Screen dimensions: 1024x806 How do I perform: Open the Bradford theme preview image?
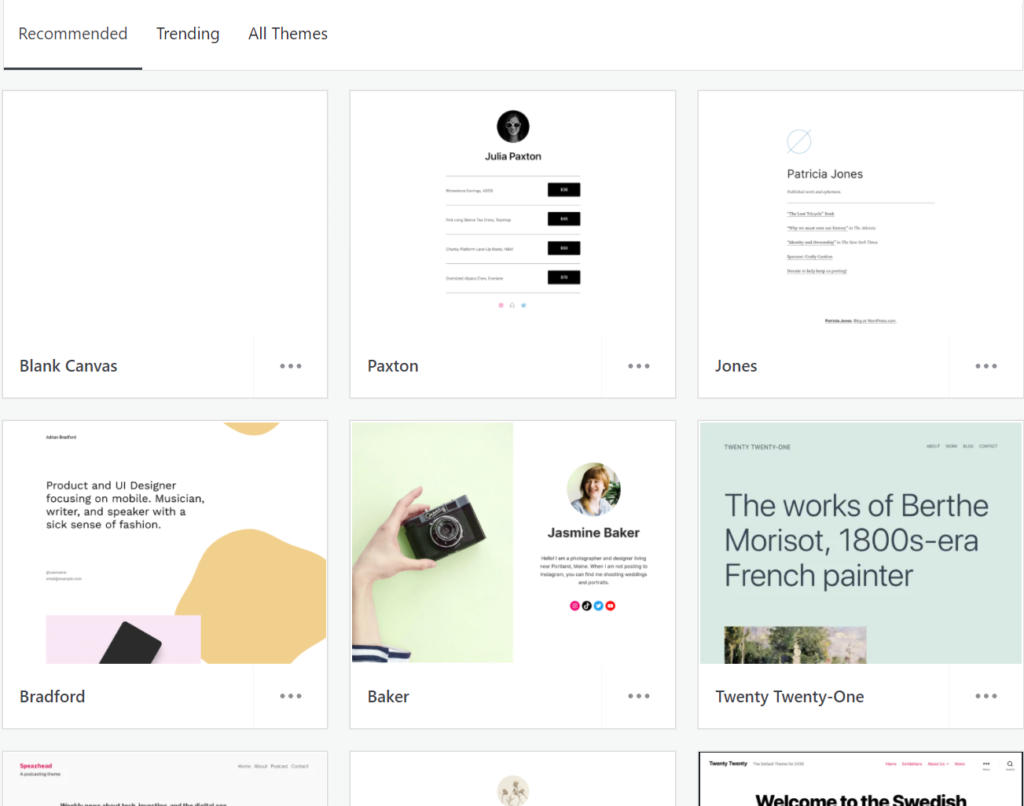coord(165,543)
